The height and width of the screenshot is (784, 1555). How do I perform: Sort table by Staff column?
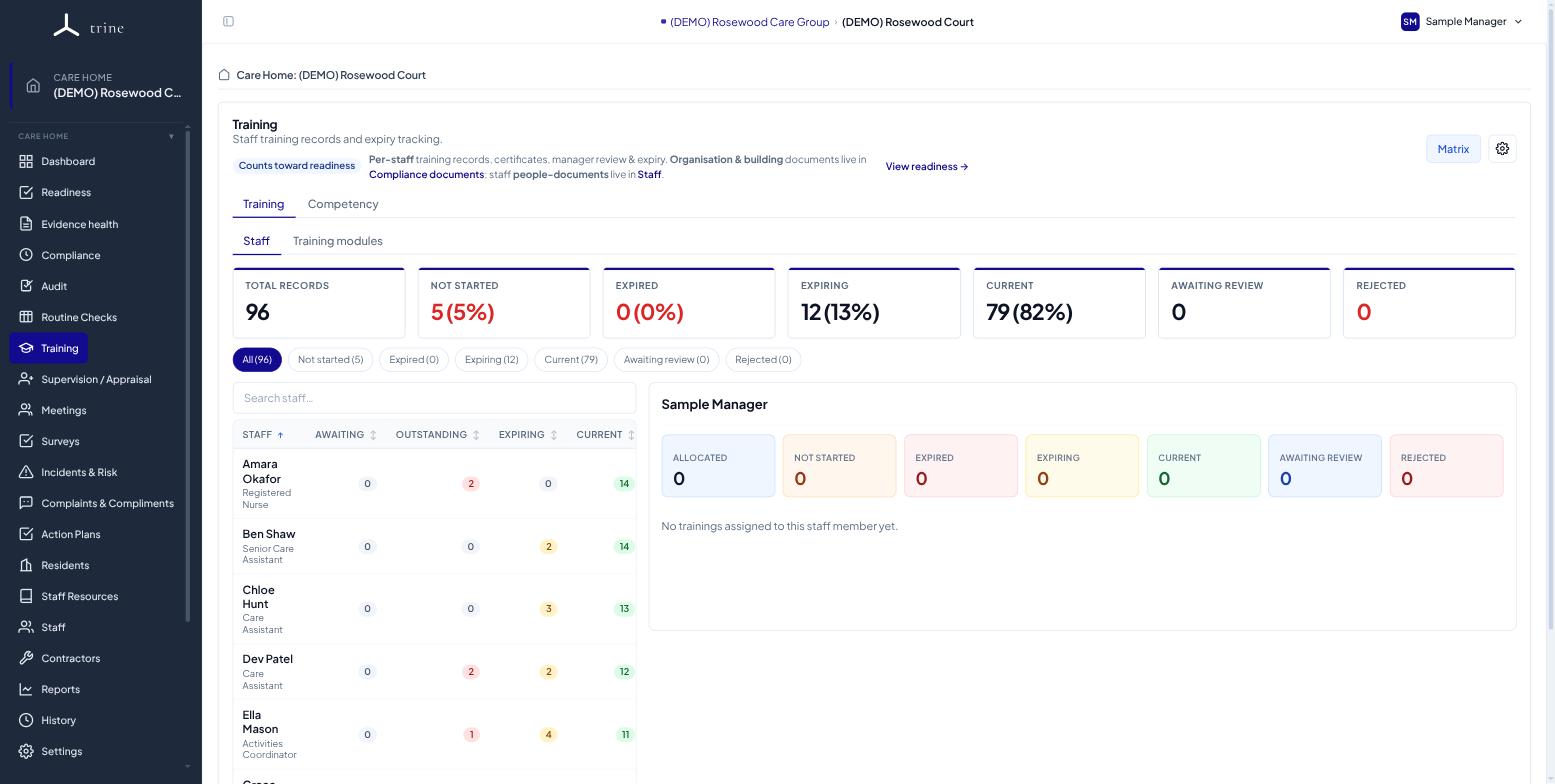[263, 435]
